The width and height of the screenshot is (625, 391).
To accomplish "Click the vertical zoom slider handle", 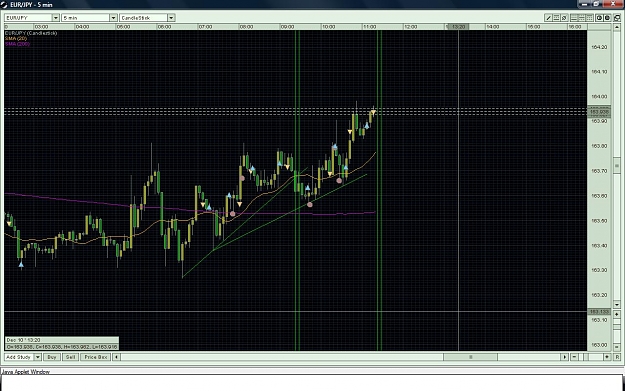I will point(617,327).
